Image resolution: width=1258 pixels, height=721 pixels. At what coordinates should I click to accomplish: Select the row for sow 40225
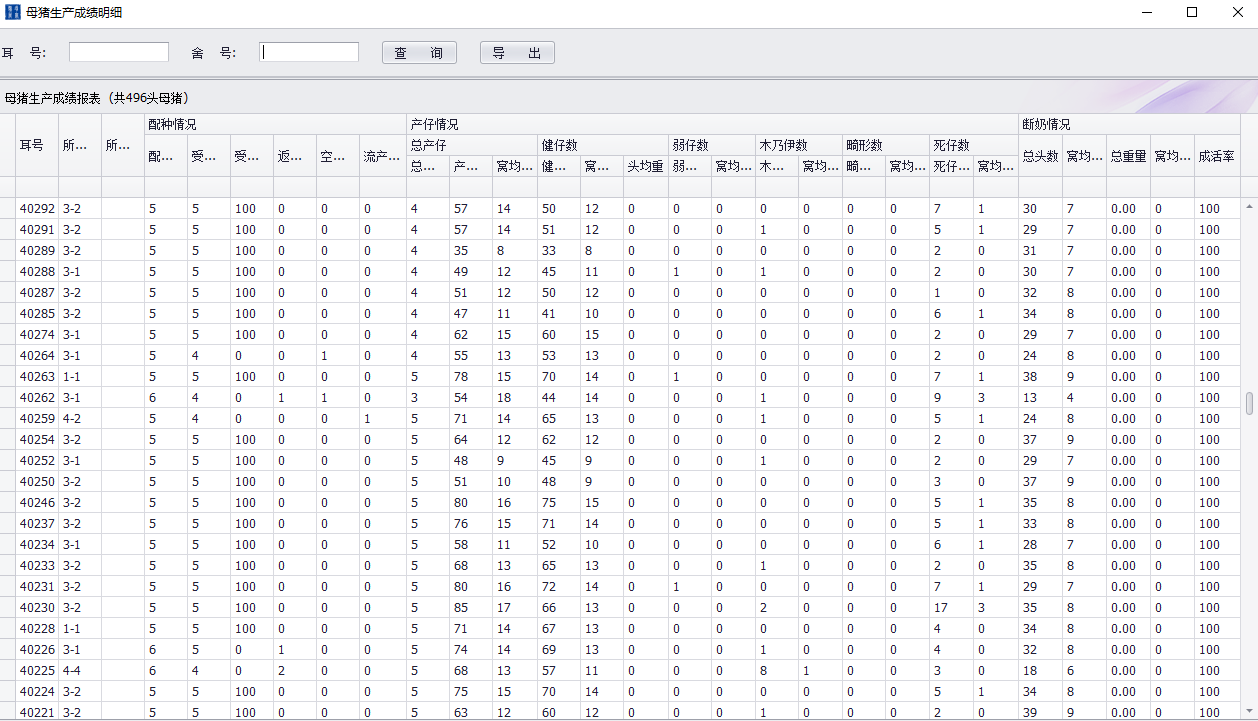pos(37,671)
